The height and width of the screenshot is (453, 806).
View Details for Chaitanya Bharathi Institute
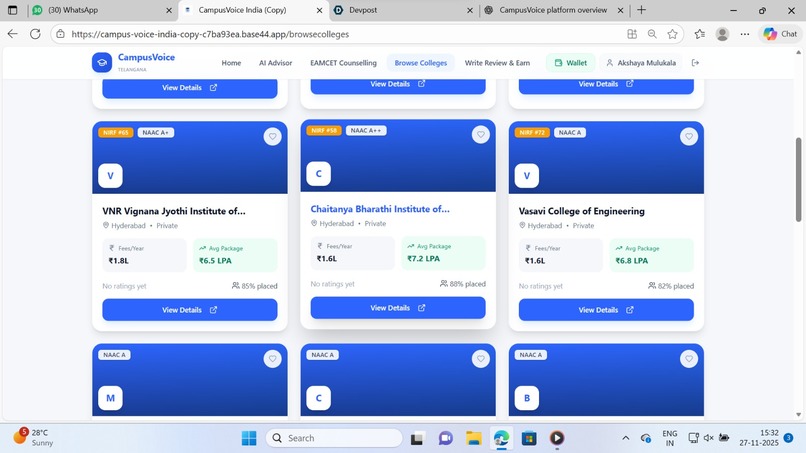pos(398,308)
